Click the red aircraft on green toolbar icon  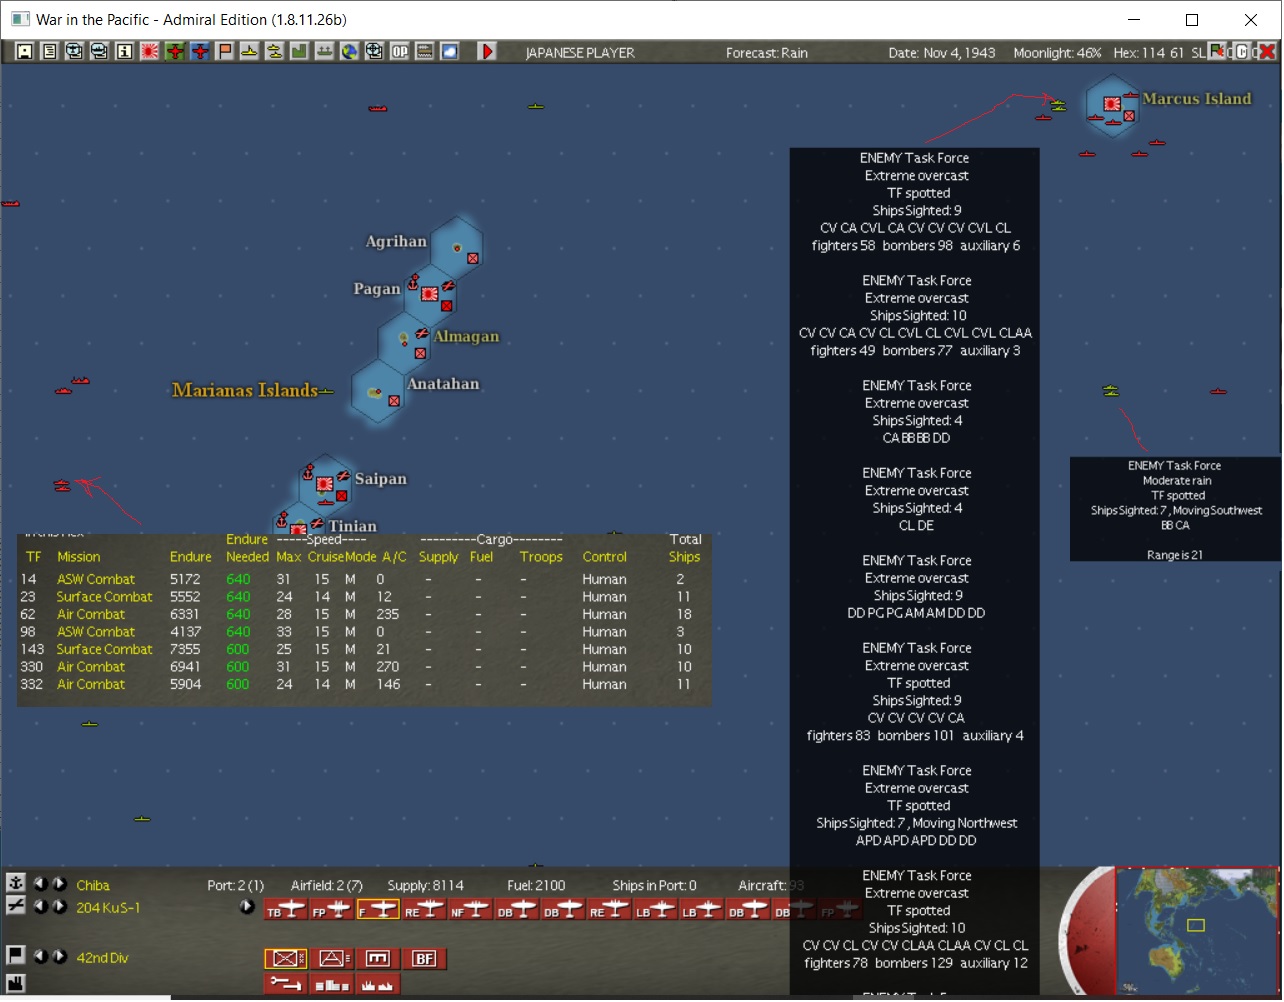[x=175, y=52]
